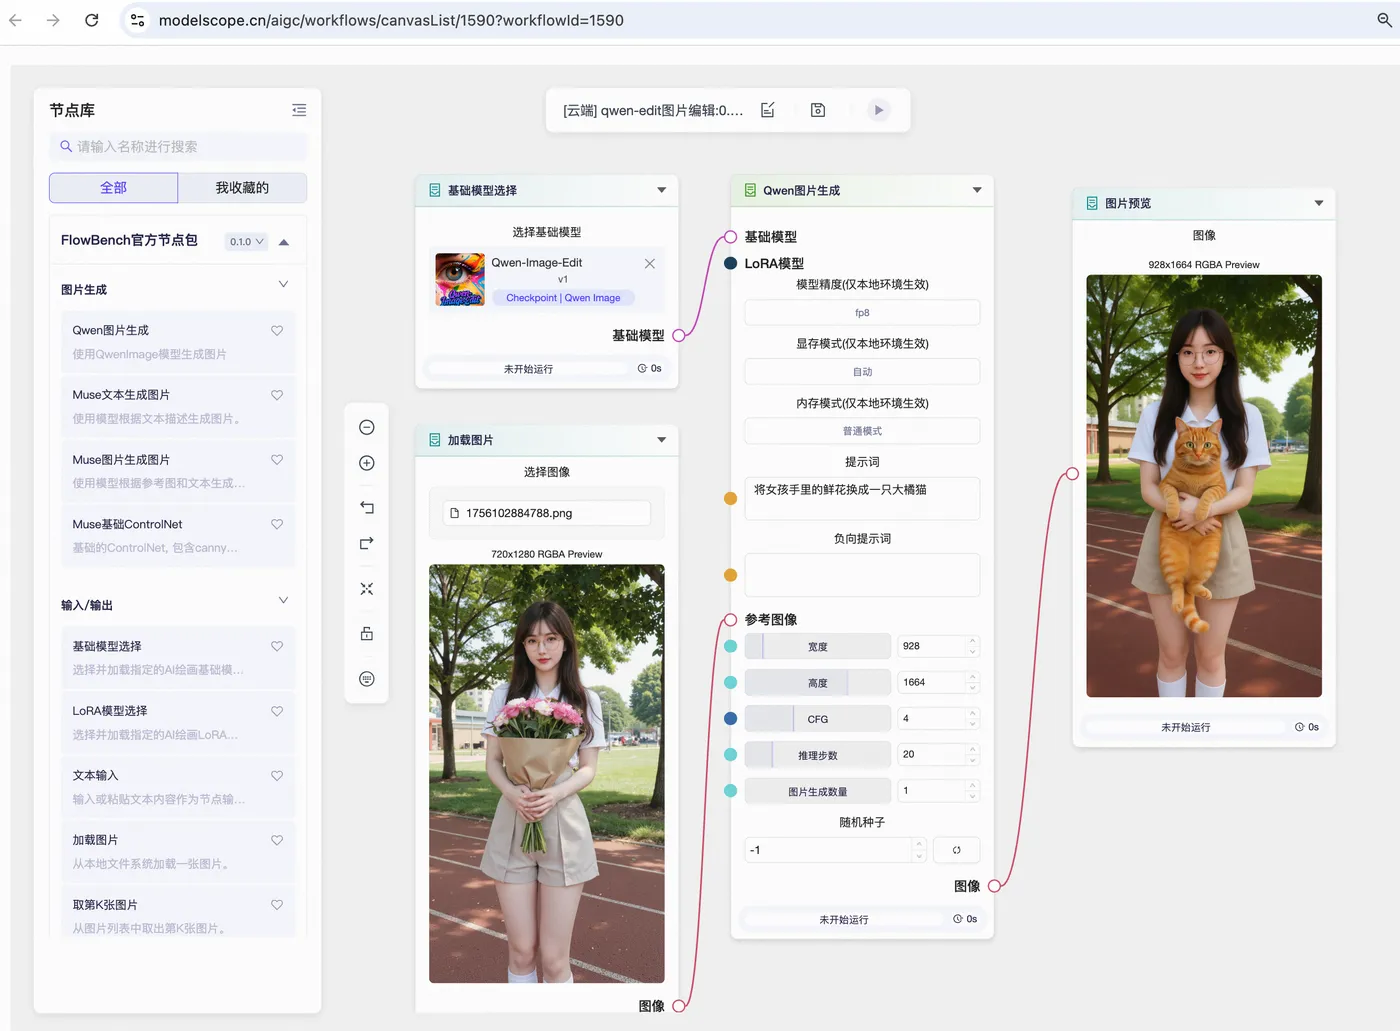
Task: Open canvas comment icon in toolbar
Action: tap(367, 679)
